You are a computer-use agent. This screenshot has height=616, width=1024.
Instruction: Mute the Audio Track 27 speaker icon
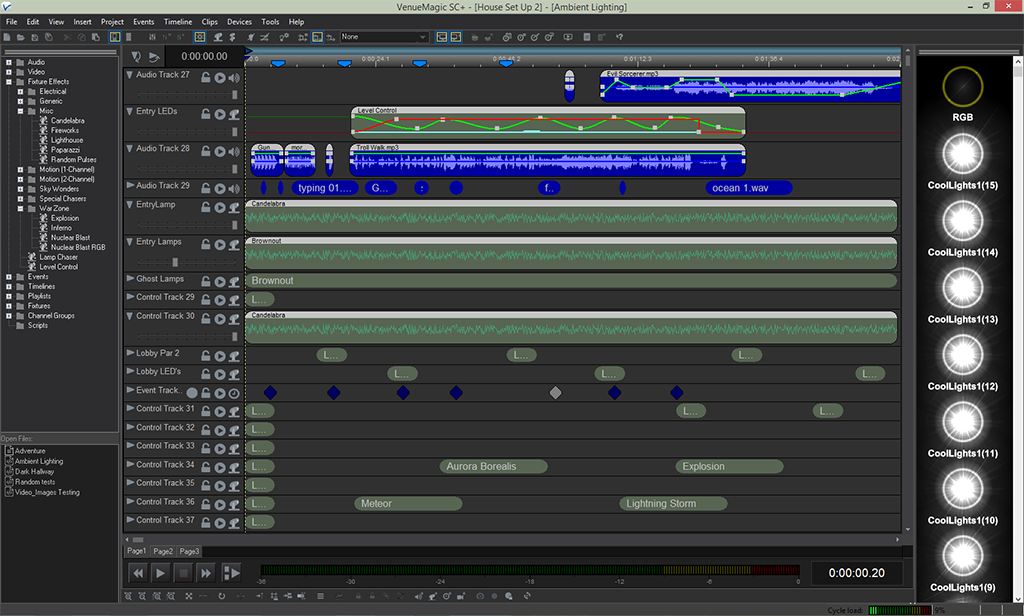coord(234,77)
